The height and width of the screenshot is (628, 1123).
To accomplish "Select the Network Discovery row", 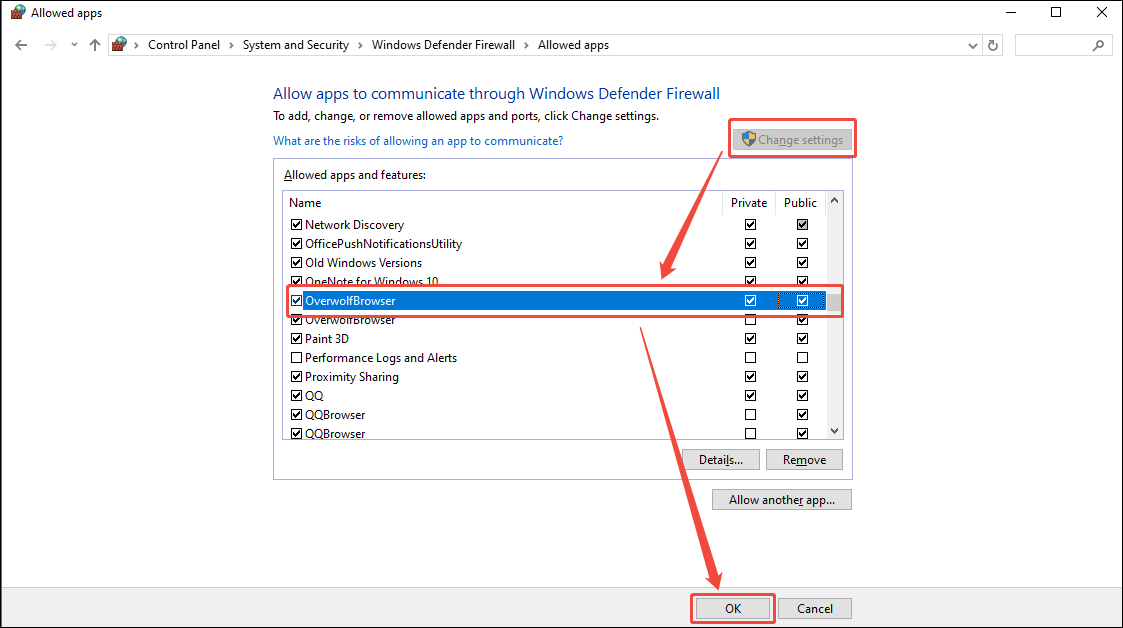I will tap(556, 225).
